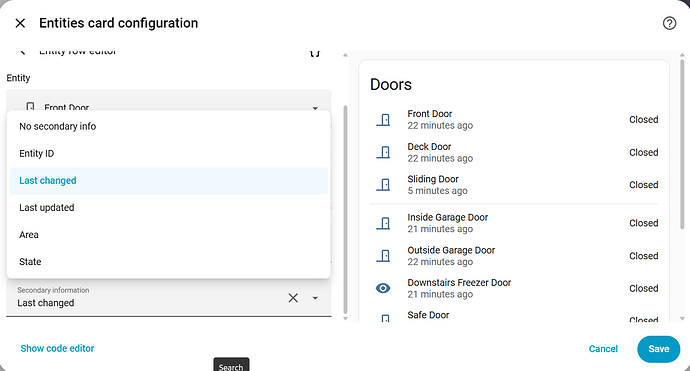This screenshot has width=690, height=371.
Task: Save the entities card
Action: [x=658, y=349]
